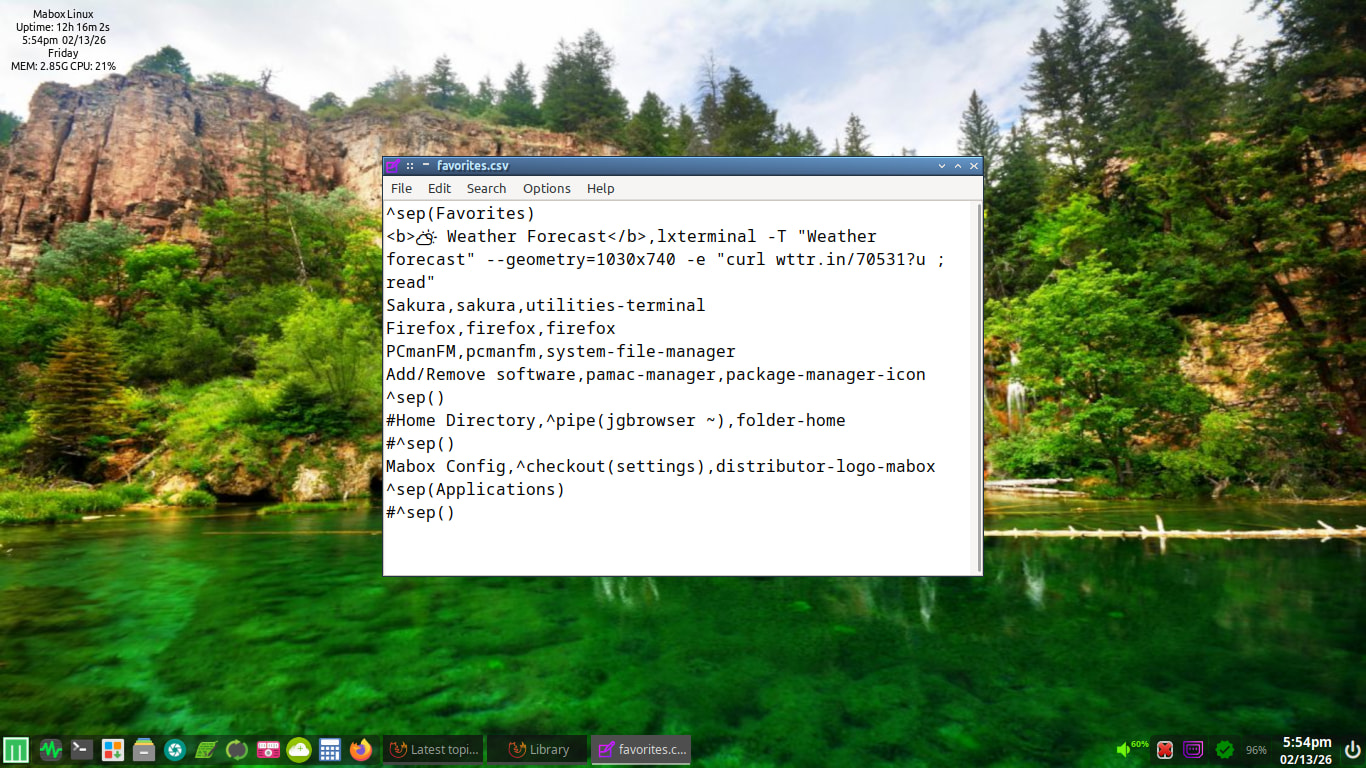Click the volume speaker icon at 60%
Viewport: 1366px width, 768px height.
click(x=1124, y=749)
